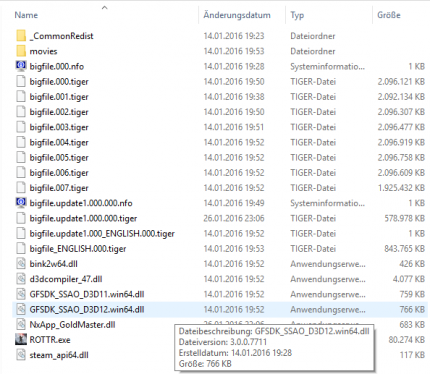Select file name bigfile.004.tiger

click(x=59, y=143)
